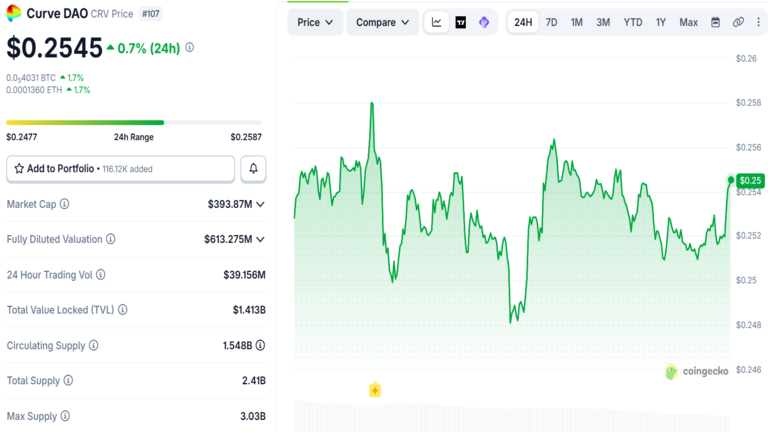Viewport: 768px width, 432px height.
Task: Open Fully Diluted Valuation info icon
Action: [111, 239]
